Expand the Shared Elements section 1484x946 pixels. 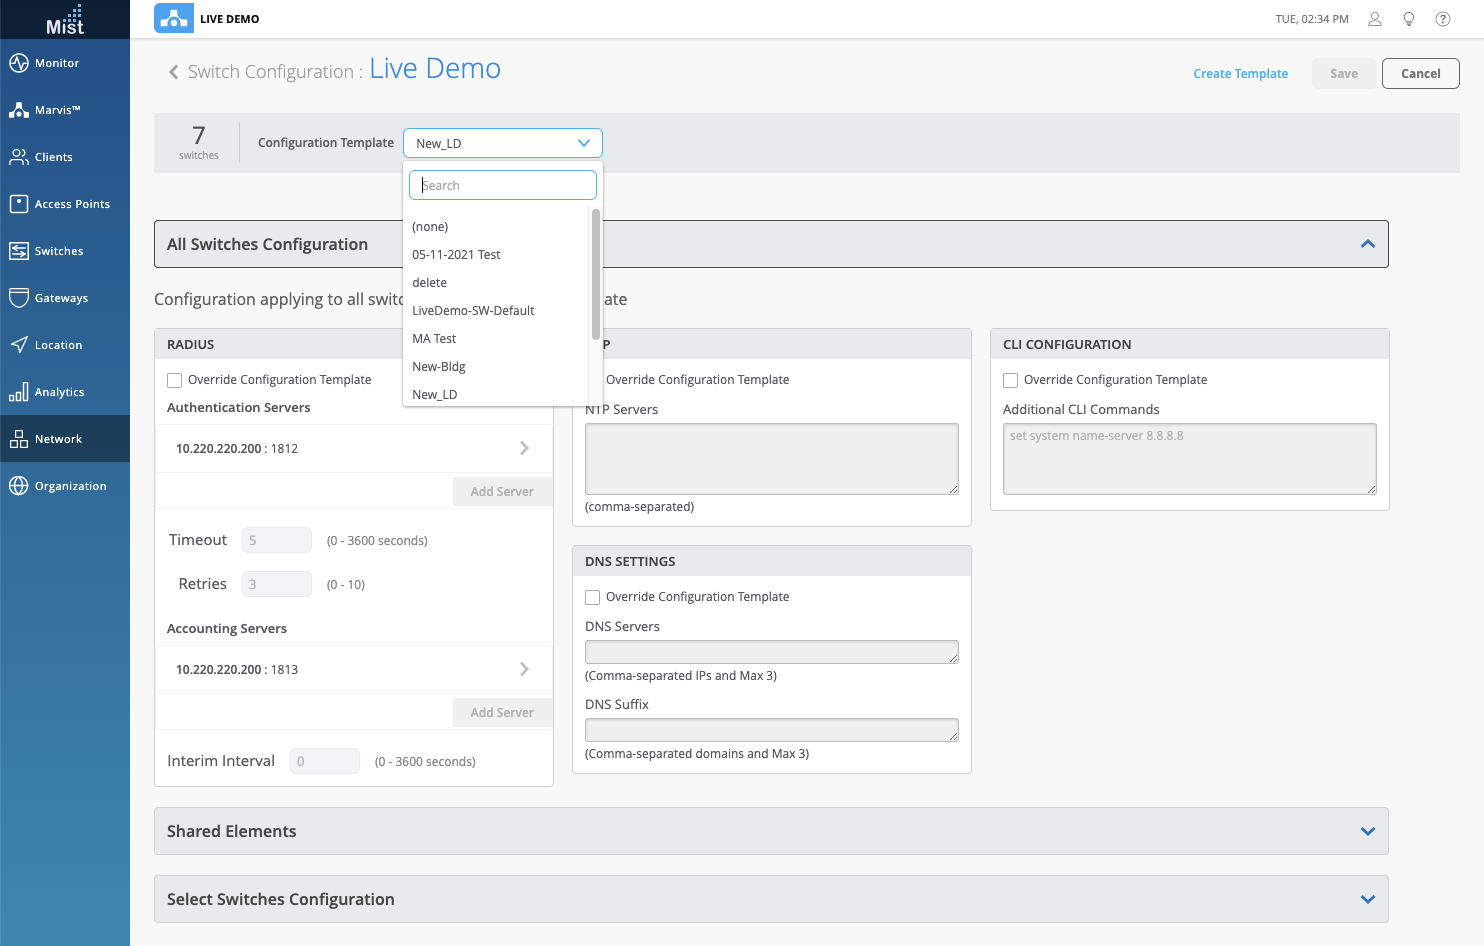coord(1367,831)
